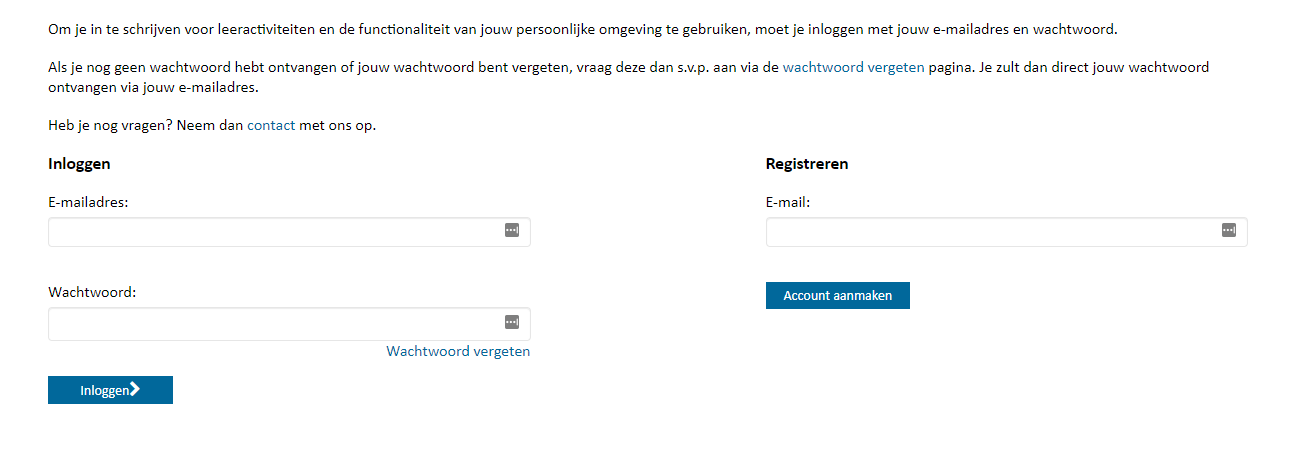Click the bold 'Inloggen' section heading
The height and width of the screenshot is (471, 1297).
tap(79, 164)
